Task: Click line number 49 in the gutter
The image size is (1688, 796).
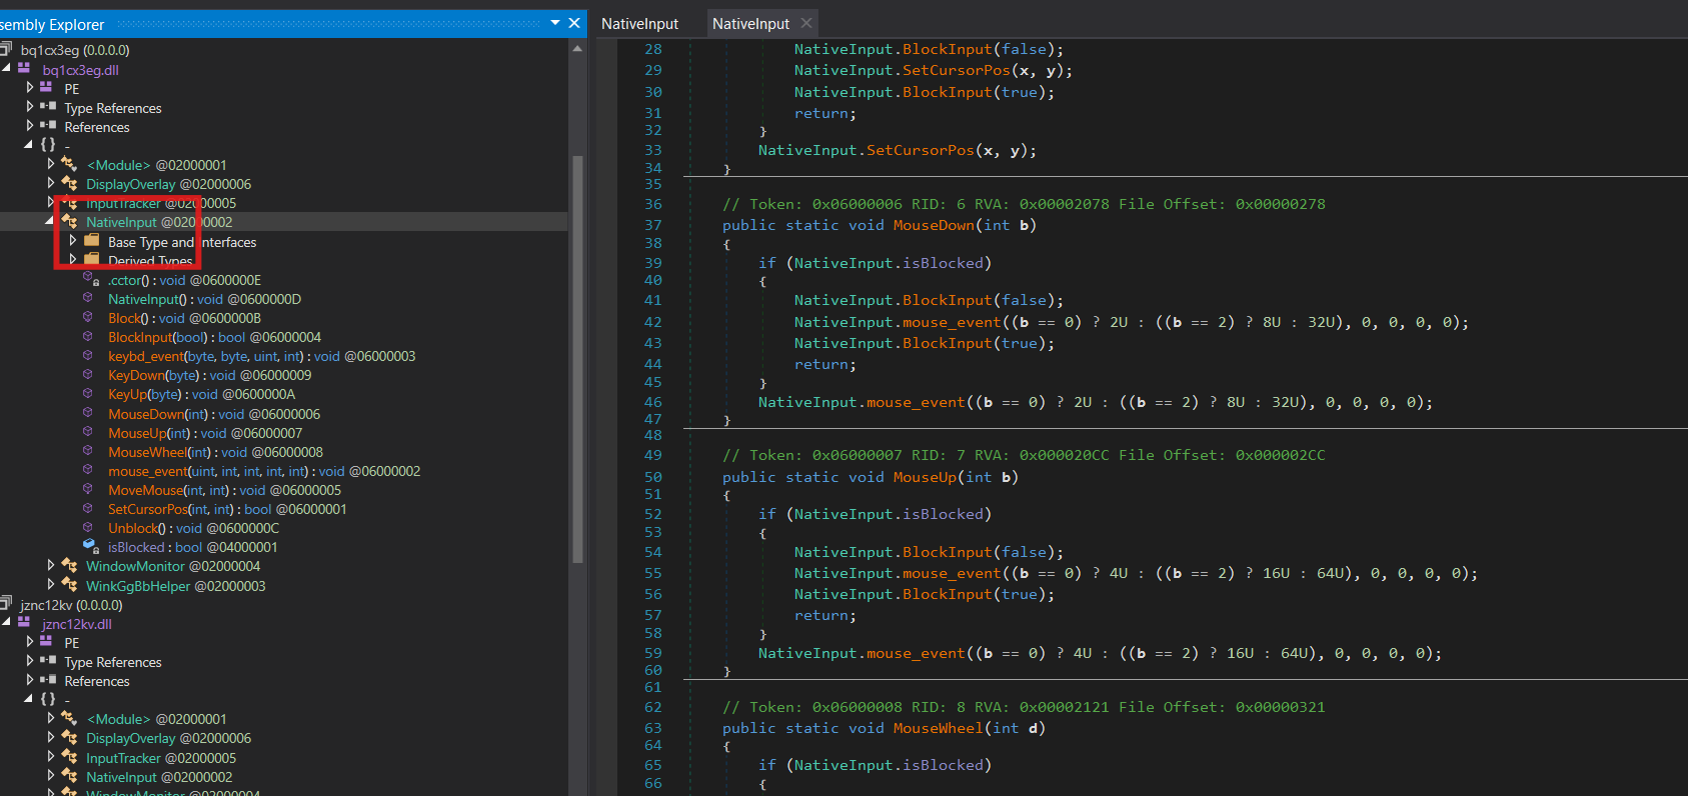Action: [x=653, y=455]
